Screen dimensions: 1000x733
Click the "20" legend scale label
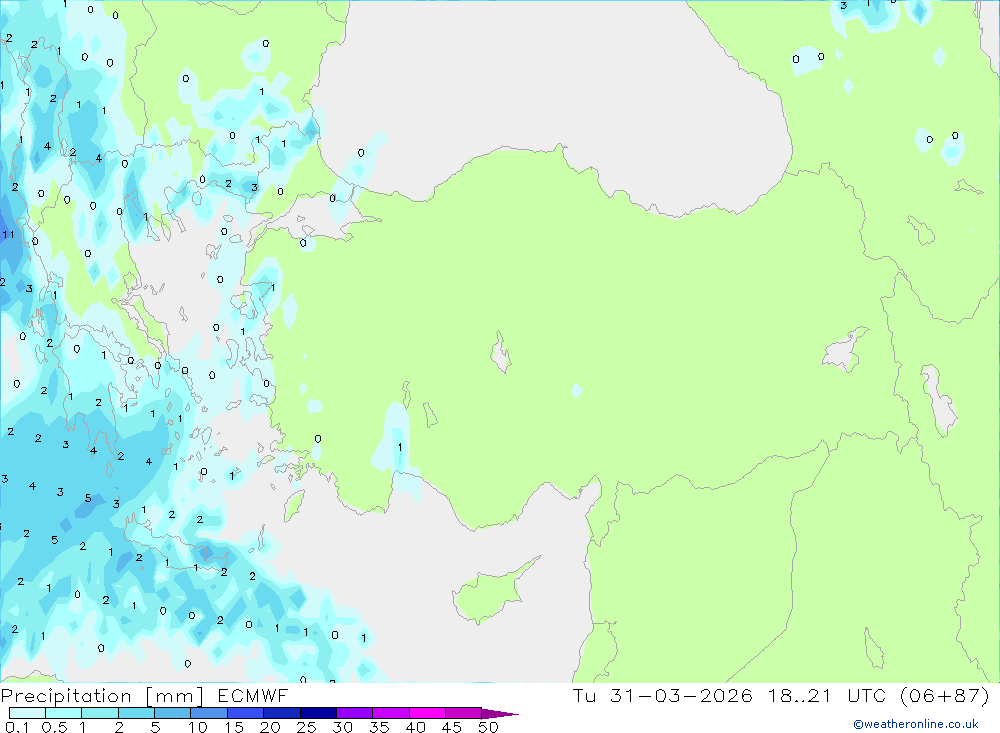click(x=270, y=727)
